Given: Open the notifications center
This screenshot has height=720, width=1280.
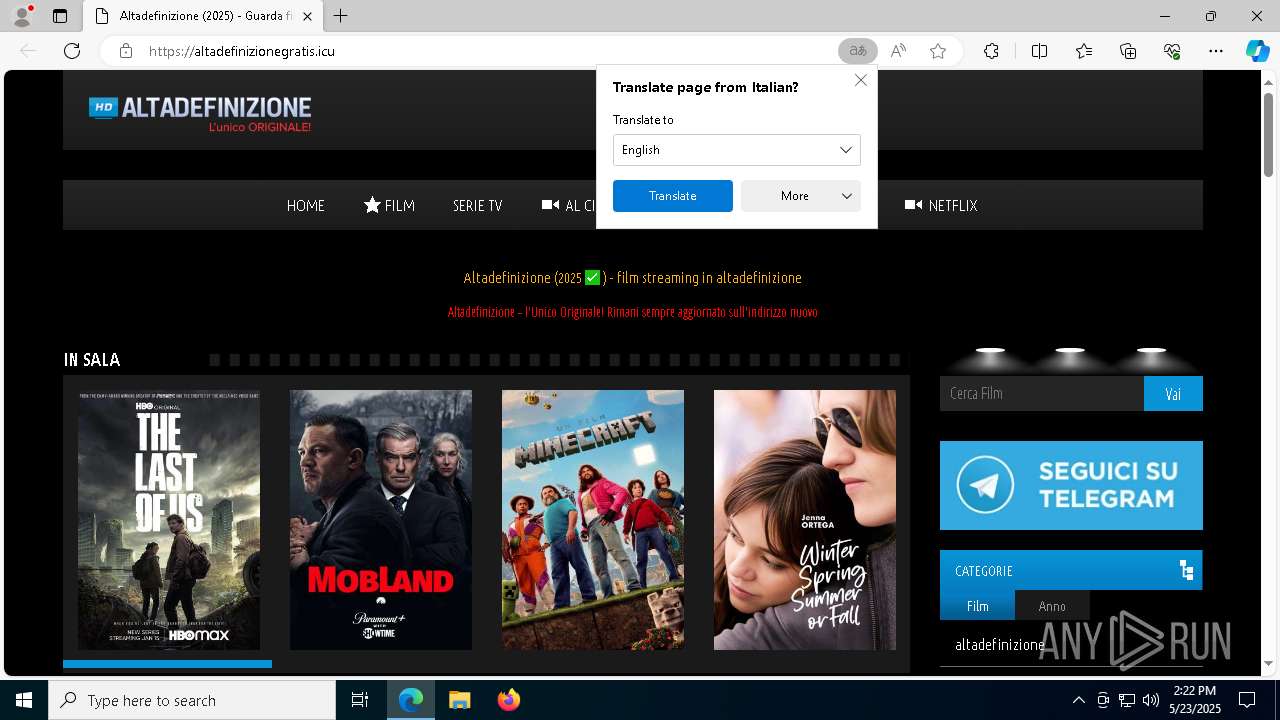Looking at the screenshot, I should [1247, 700].
